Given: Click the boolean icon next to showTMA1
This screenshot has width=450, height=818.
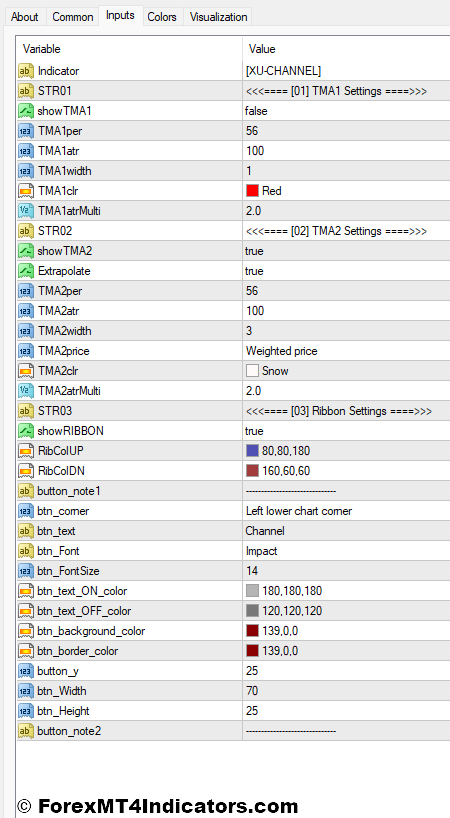Looking at the screenshot, I should 26,111.
